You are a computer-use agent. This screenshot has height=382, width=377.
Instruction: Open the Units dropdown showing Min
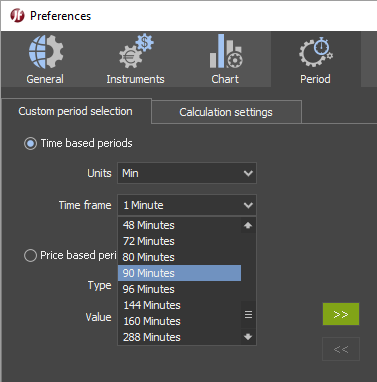tap(187, 173)
